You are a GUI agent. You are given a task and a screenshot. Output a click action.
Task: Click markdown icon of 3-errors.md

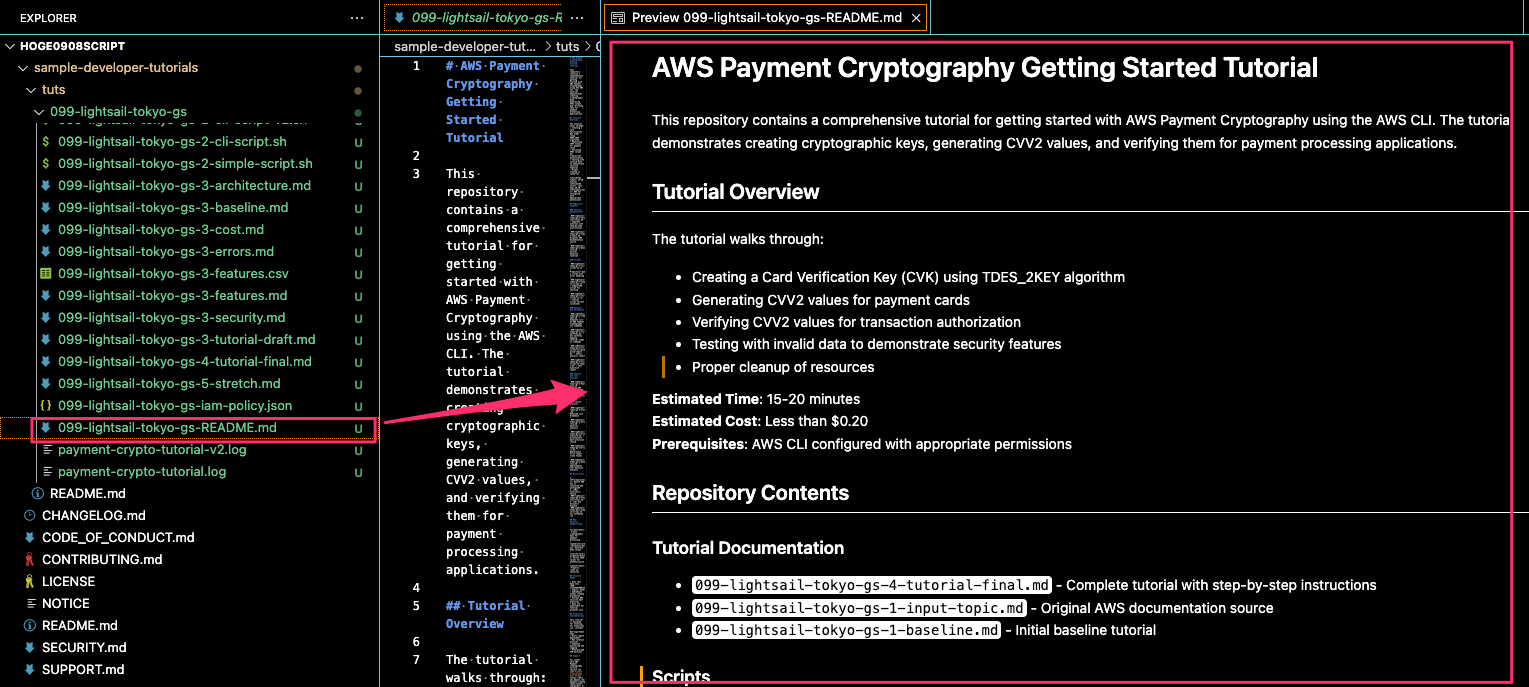click(x=46, y=252)
